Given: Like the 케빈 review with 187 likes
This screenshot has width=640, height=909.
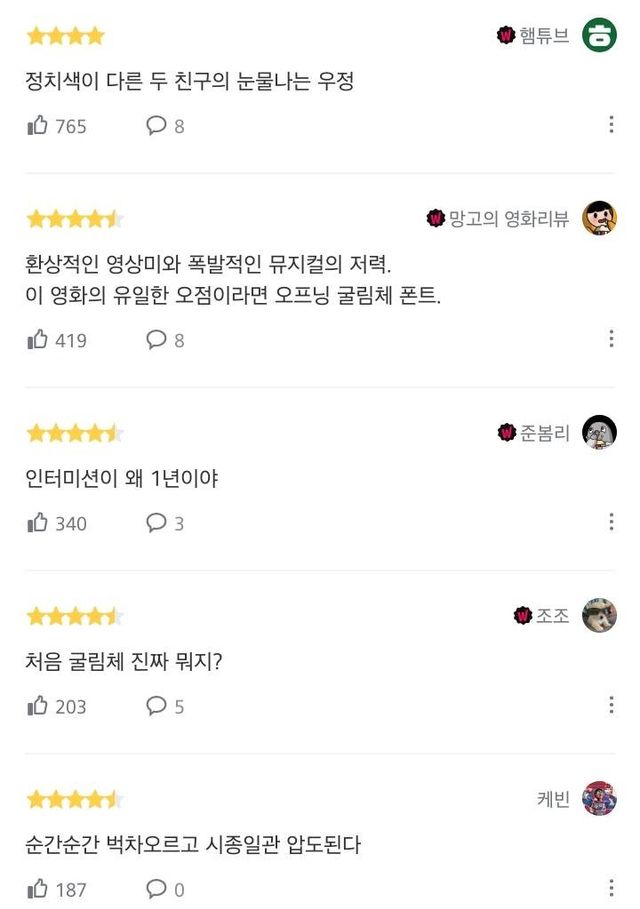Looking at the screenshot, I should [38, 888].
